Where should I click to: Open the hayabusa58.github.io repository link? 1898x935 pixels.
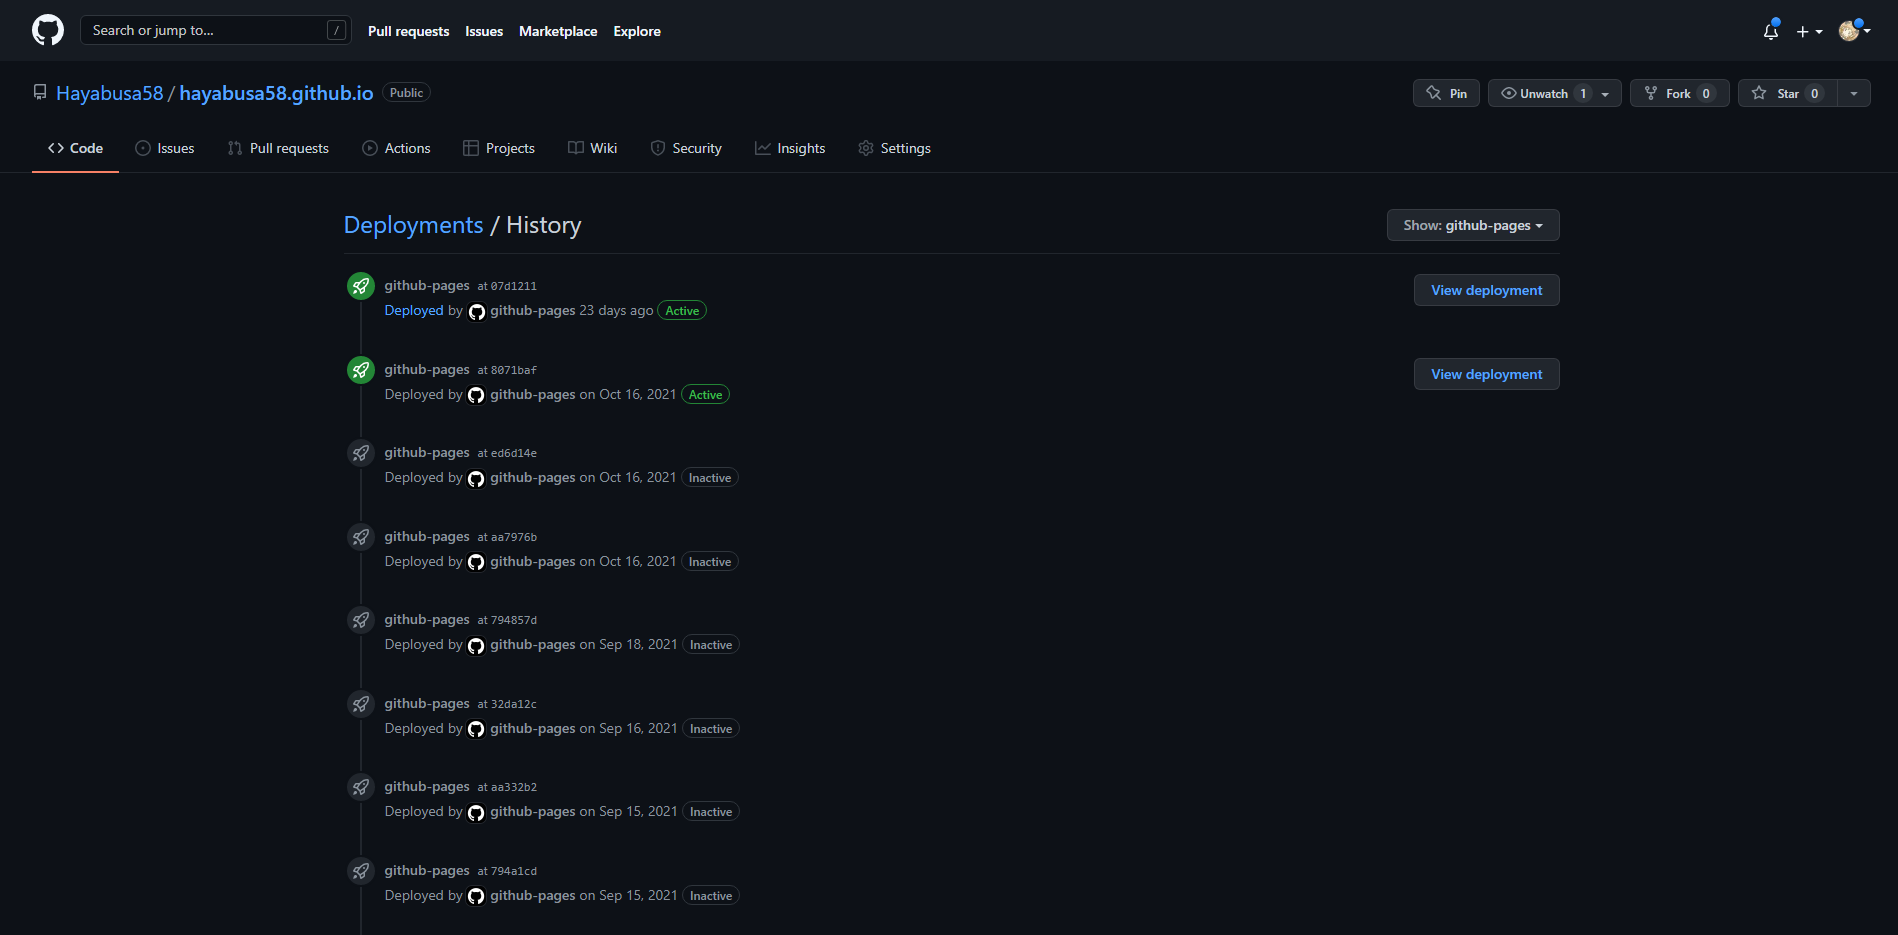(276, 93)
